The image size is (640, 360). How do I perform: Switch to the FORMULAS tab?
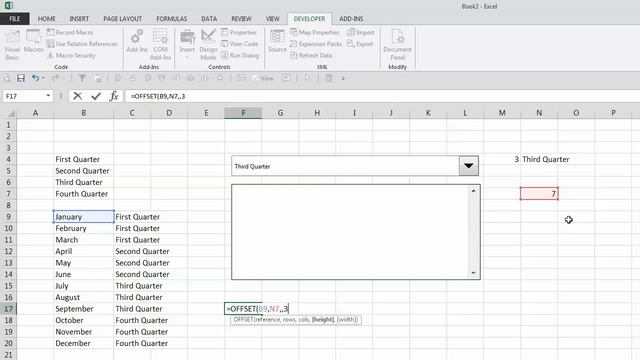click(171, 19)
